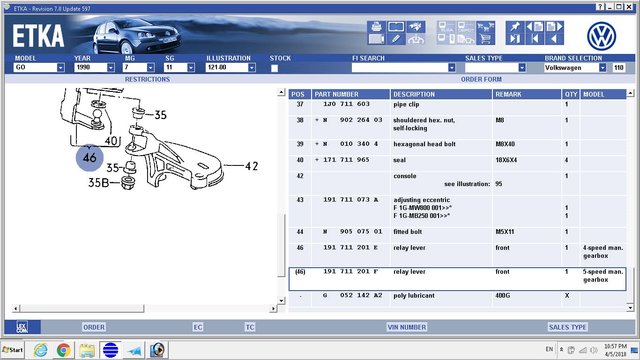Show hidden system tray icons

561,350
